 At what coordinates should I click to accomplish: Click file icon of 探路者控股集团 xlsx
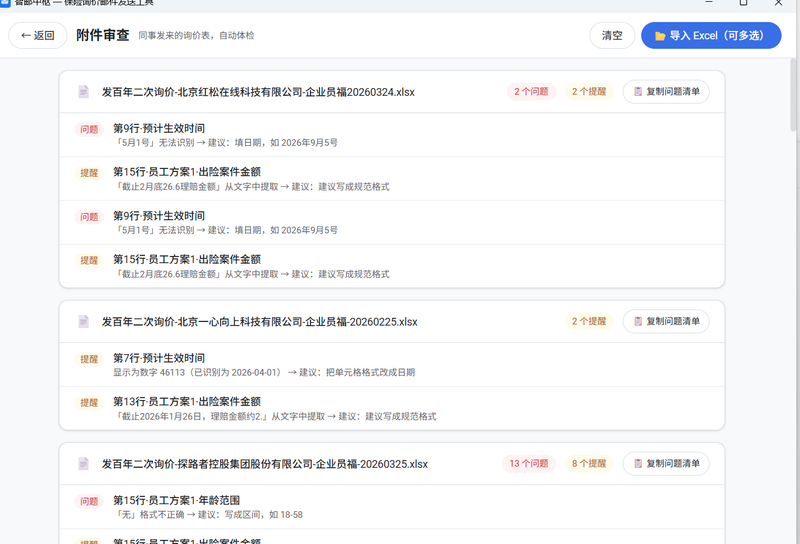(84, 464)
